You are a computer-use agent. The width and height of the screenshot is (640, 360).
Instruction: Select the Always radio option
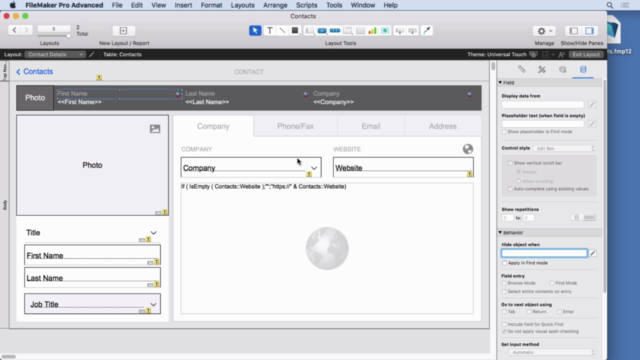[518, 172]
